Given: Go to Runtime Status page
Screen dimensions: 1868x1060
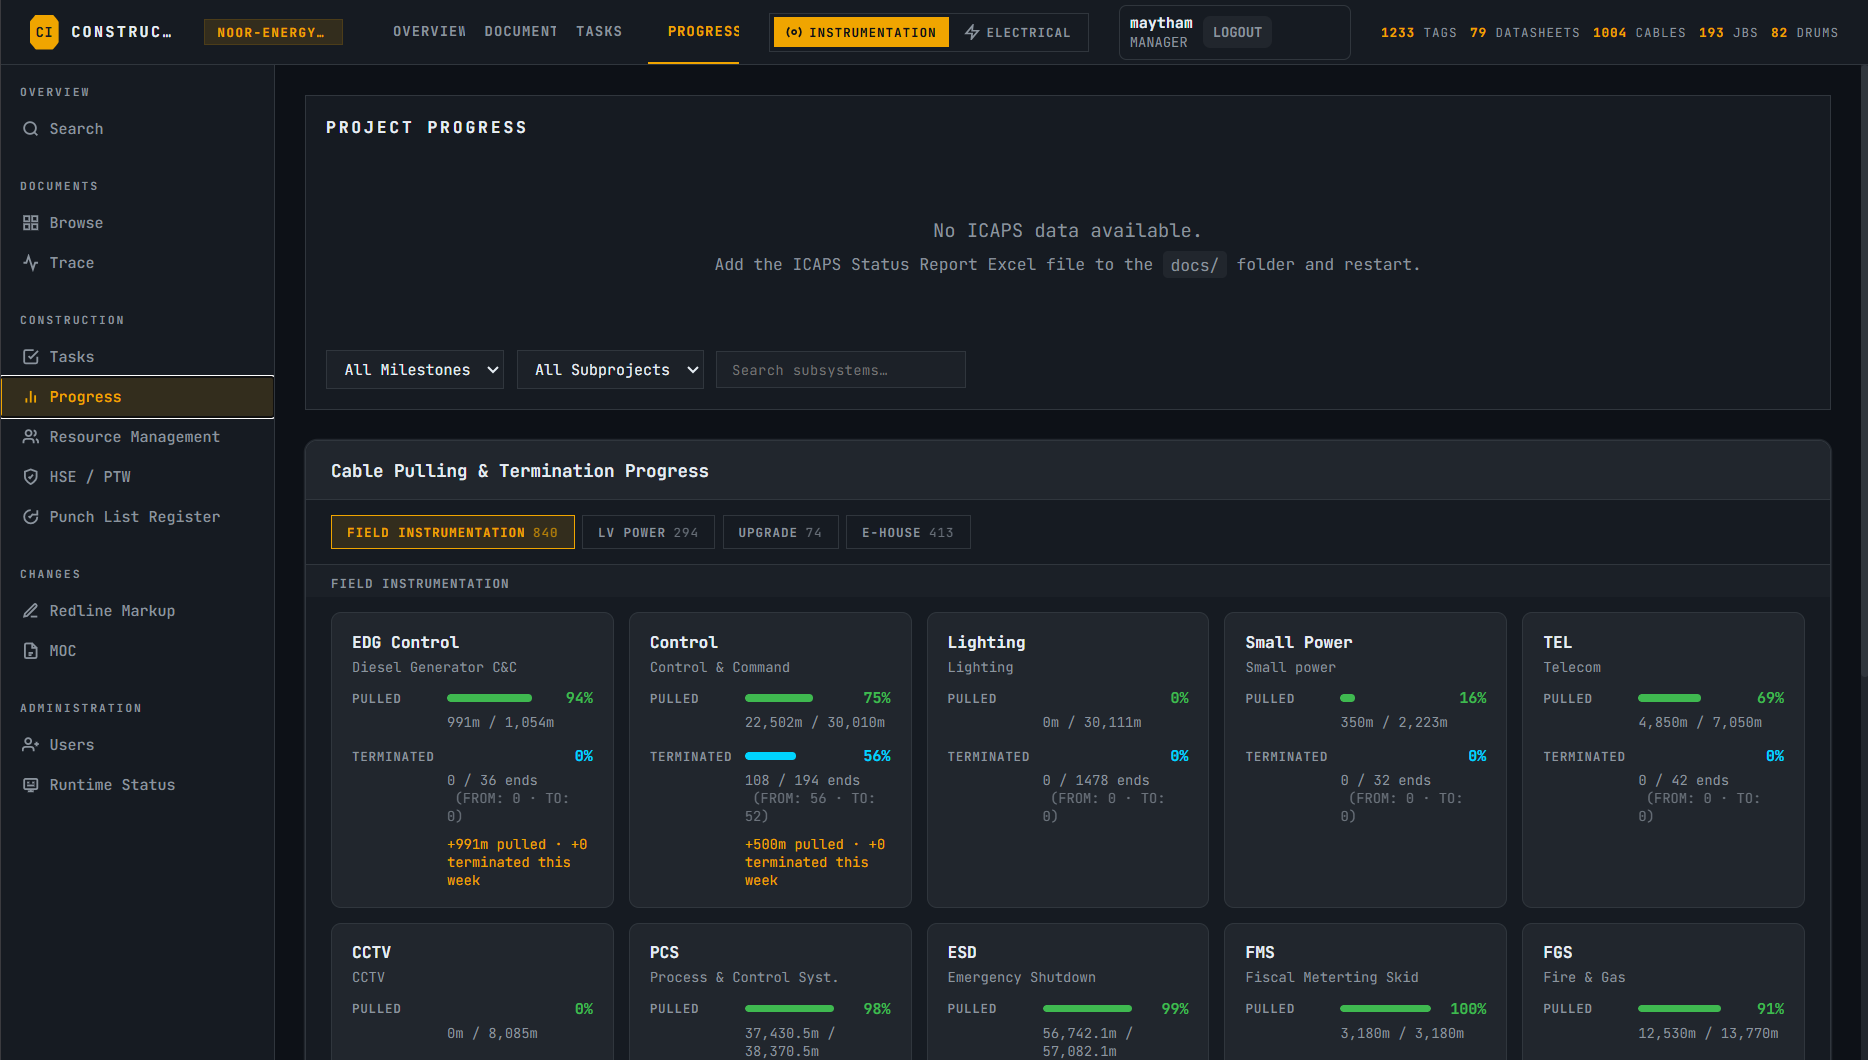Looking at the screenshot, I should (x=138, y=785).
